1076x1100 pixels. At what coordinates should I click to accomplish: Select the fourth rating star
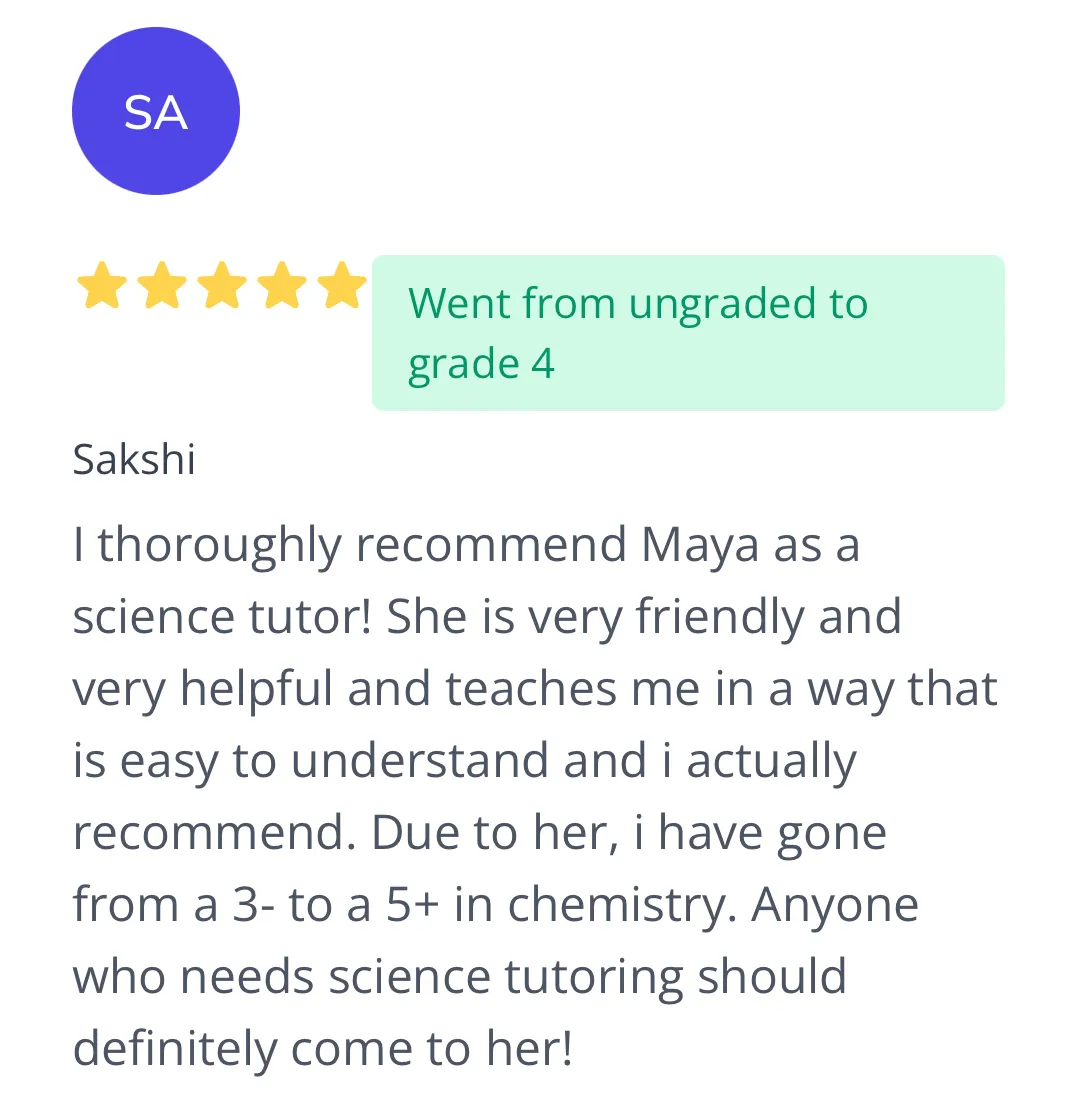click(x=282, y=285)
